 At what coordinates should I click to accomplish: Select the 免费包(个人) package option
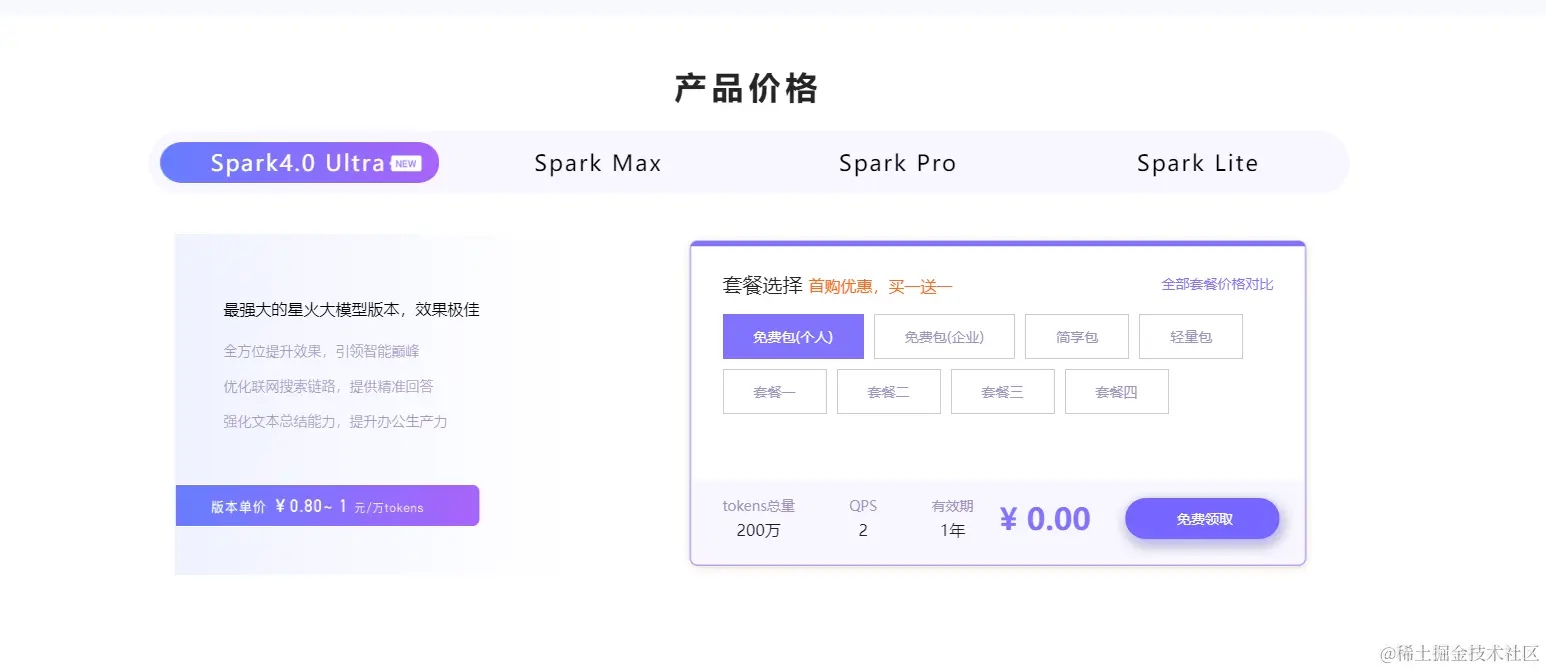[x=793, y=337]
